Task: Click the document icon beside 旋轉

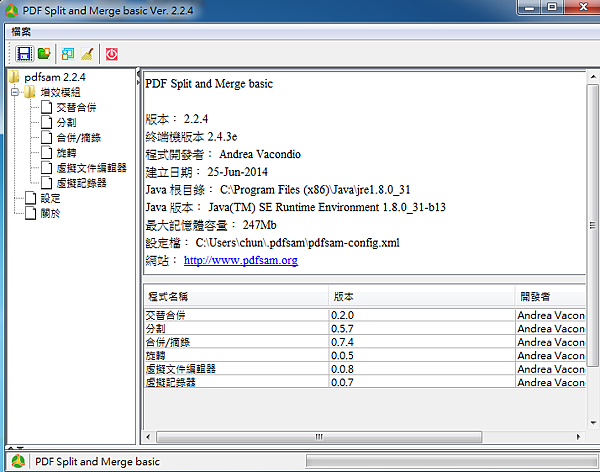Action: 47,153
